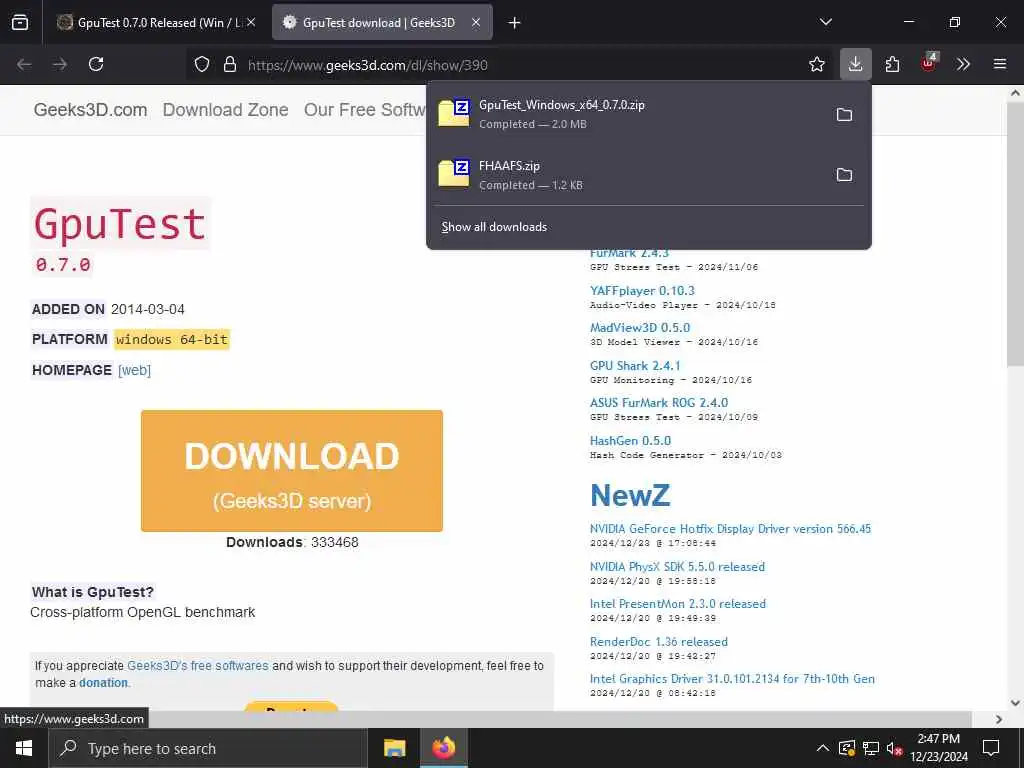Screen dimensions: 1024x768
Task: Open the network tray icon
Action: [x=871, y=748]
